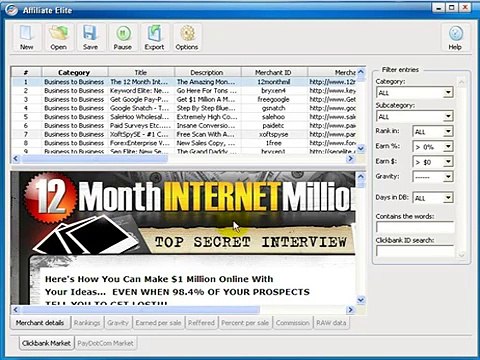Click merchant ID 'freegoogle' cell

[x=273, y=99]
